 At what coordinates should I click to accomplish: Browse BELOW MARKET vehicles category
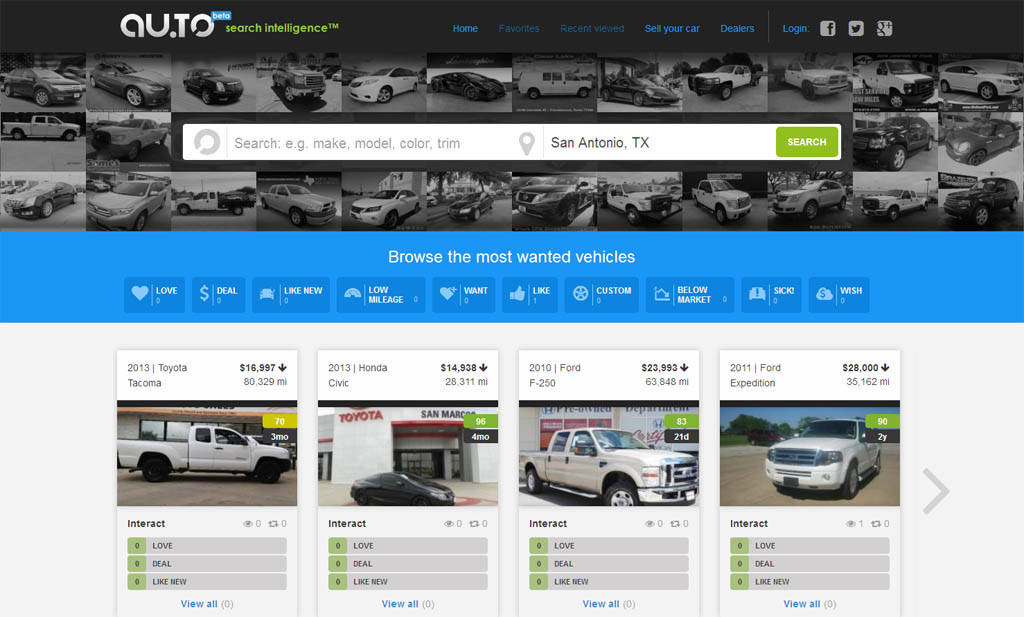click(x=690, y=294)
